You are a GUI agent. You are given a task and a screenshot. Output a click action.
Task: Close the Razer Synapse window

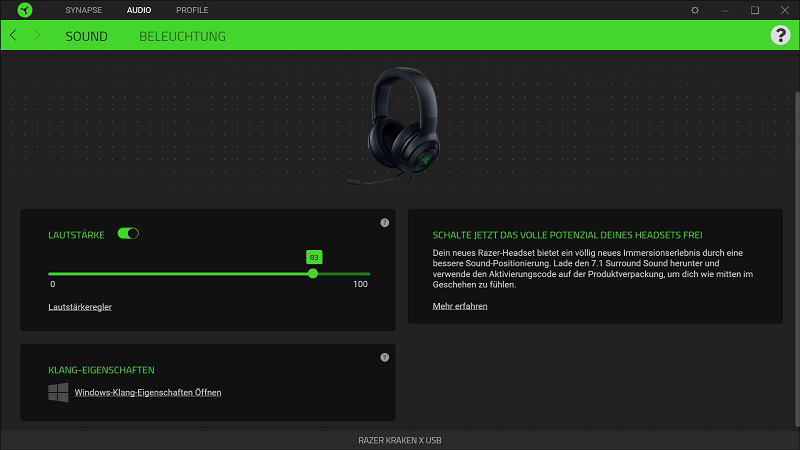[785, 10]
